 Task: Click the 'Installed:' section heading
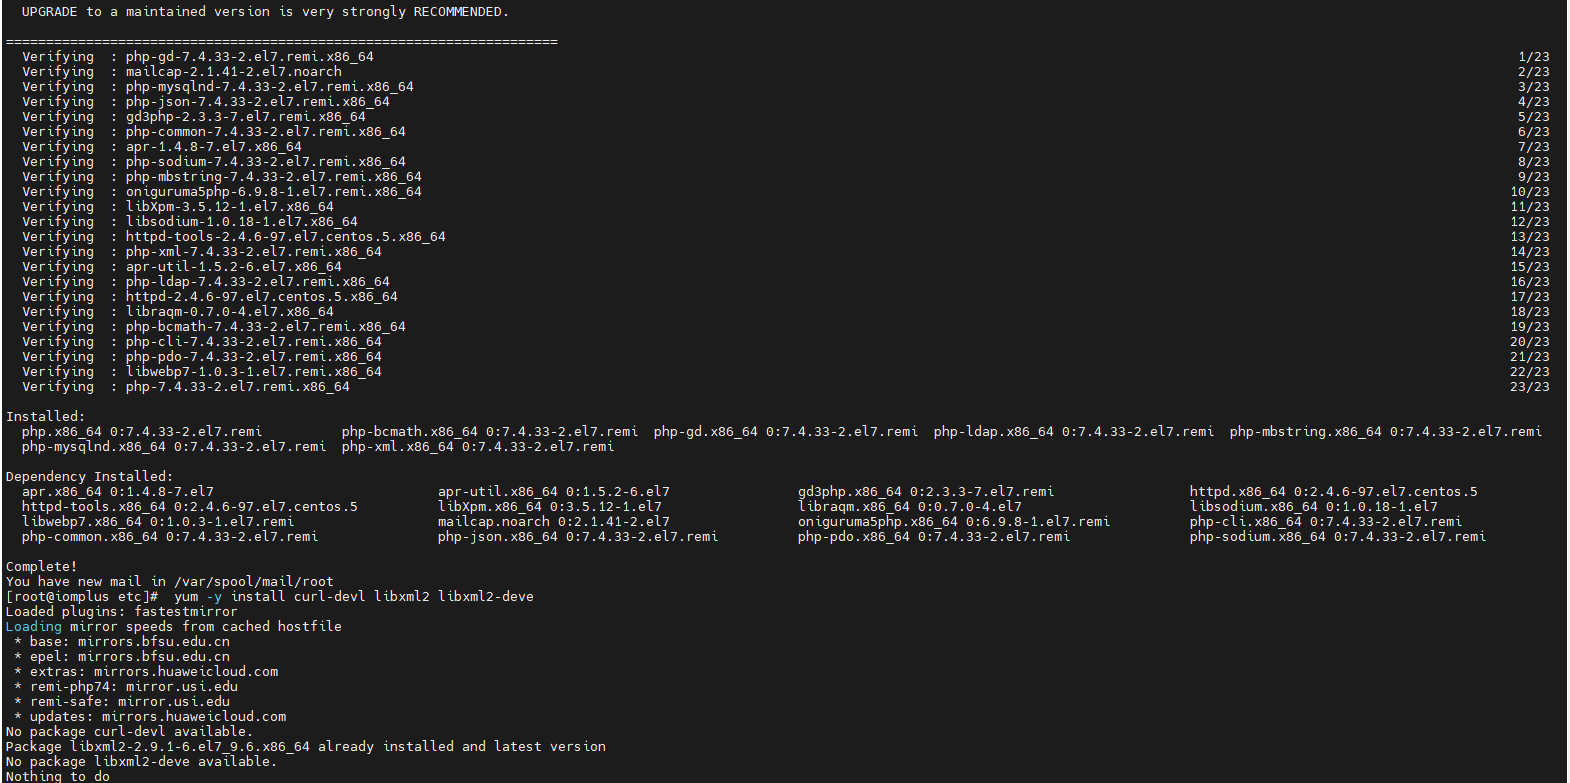(x=45, y=416)
